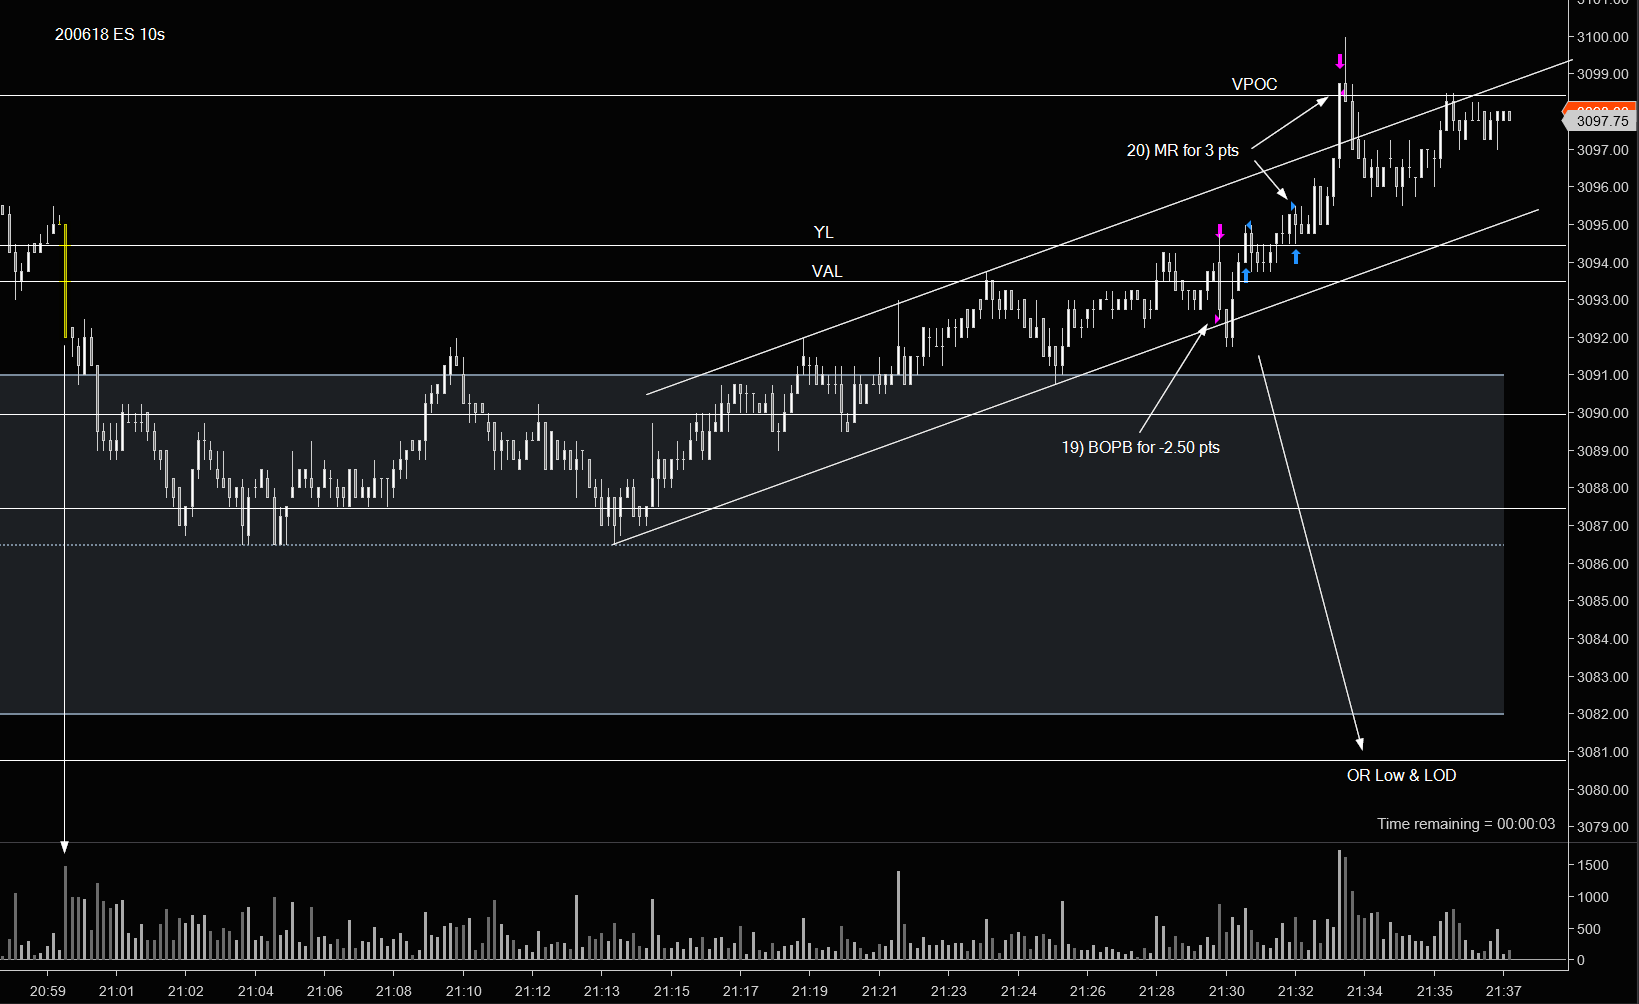Click 1500 on the volume axis
The height and width of the screenshot is (1004, 1639).
[1593, 865]
